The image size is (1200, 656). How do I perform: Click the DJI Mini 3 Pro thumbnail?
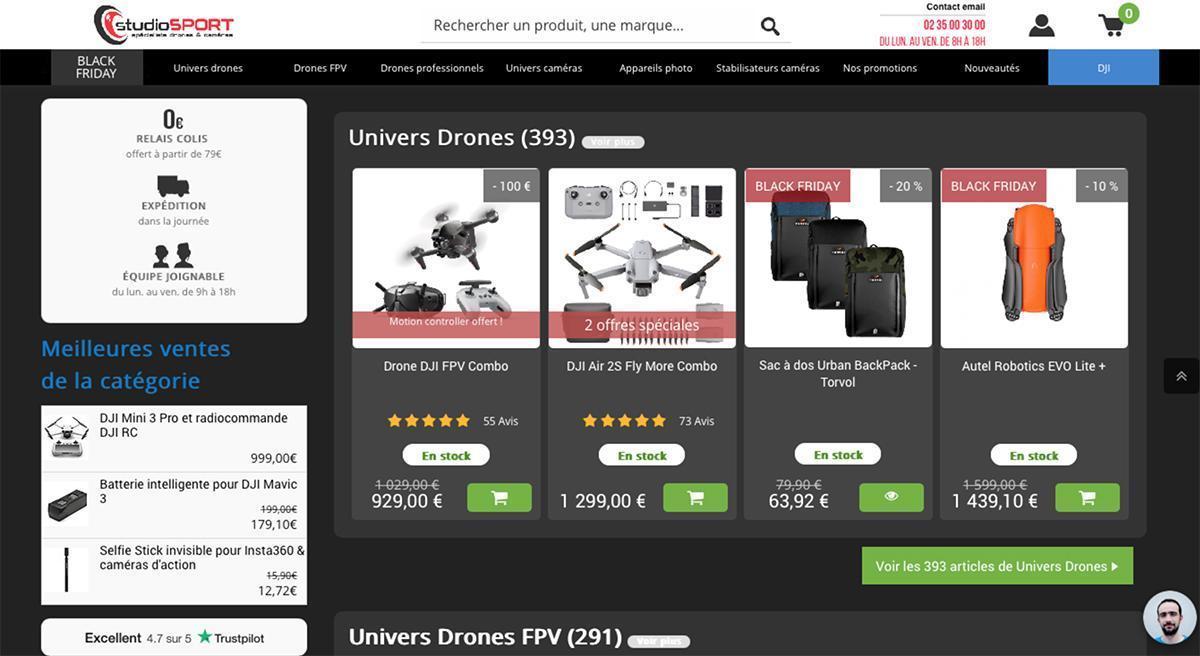pyautogui.click(x=67, y=437)
